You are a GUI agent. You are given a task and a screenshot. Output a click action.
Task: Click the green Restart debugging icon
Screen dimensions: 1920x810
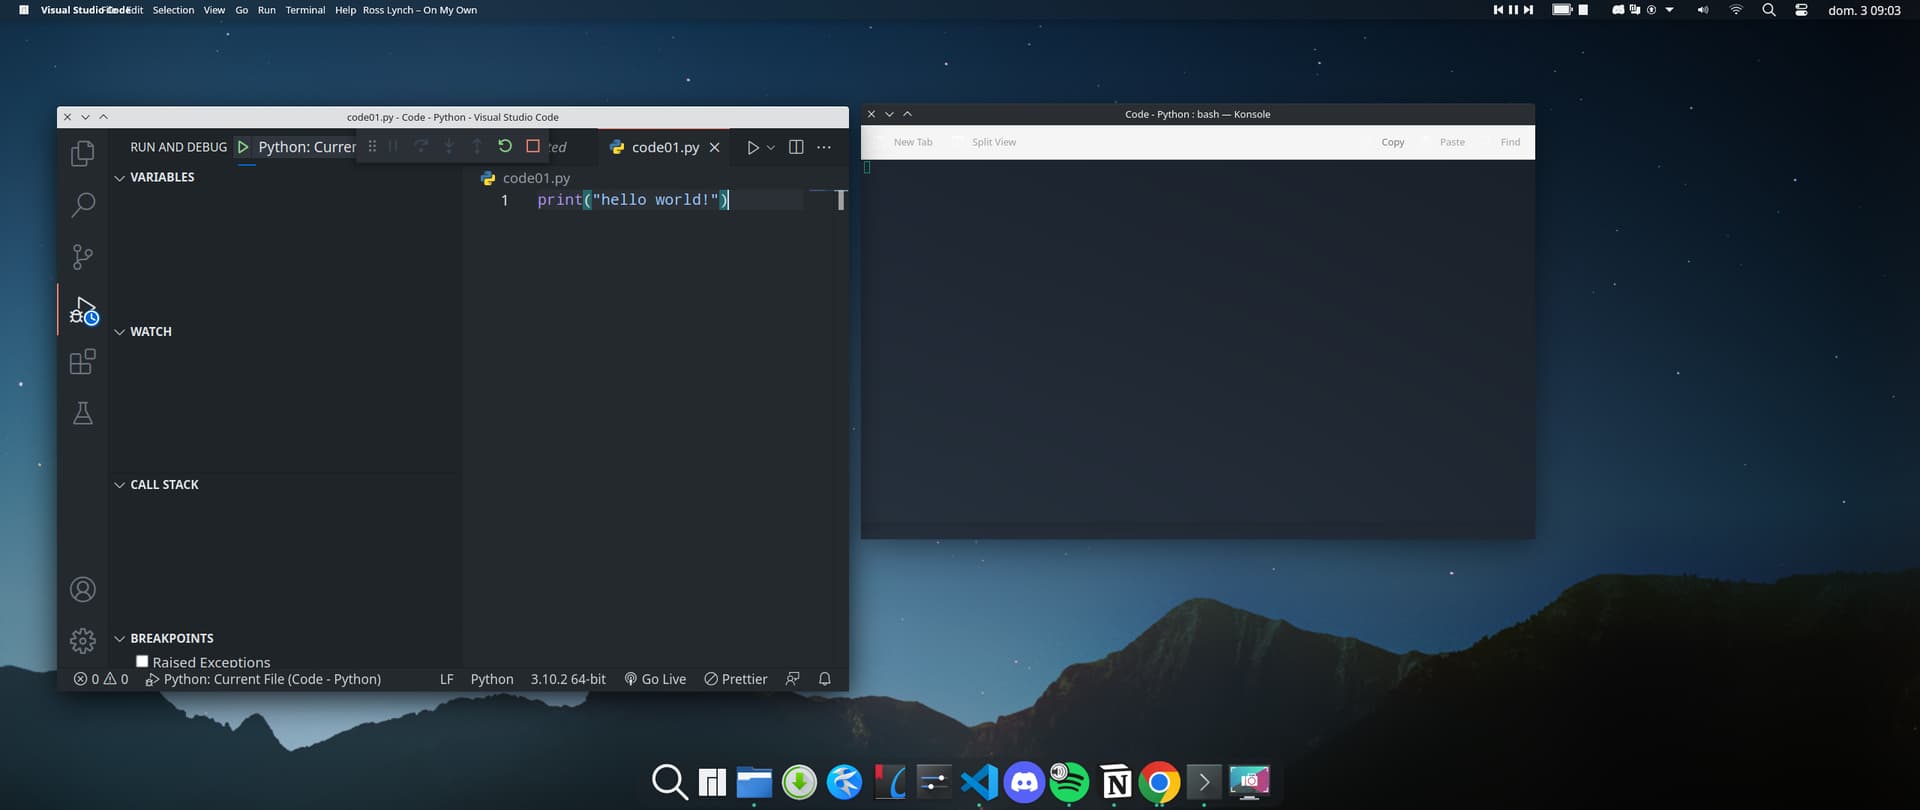[505, 146]
